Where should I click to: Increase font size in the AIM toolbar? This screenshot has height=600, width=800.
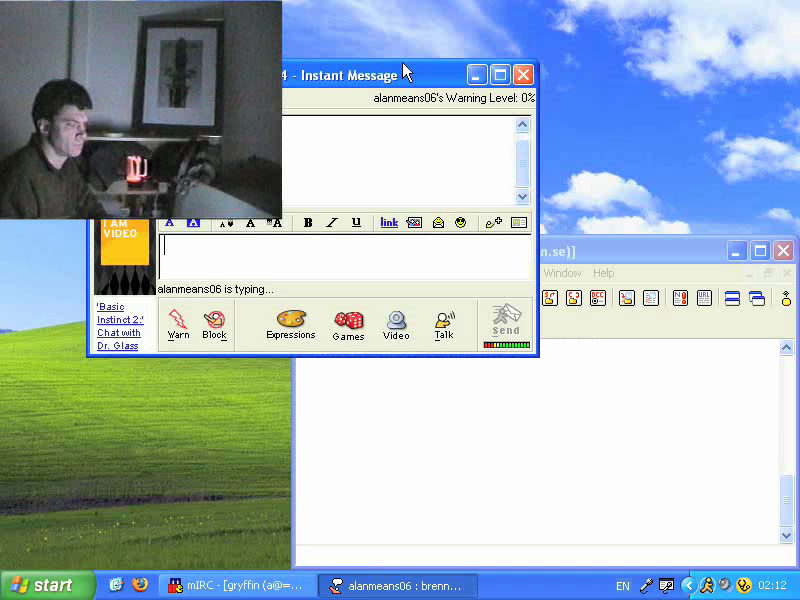coord(274,223)
